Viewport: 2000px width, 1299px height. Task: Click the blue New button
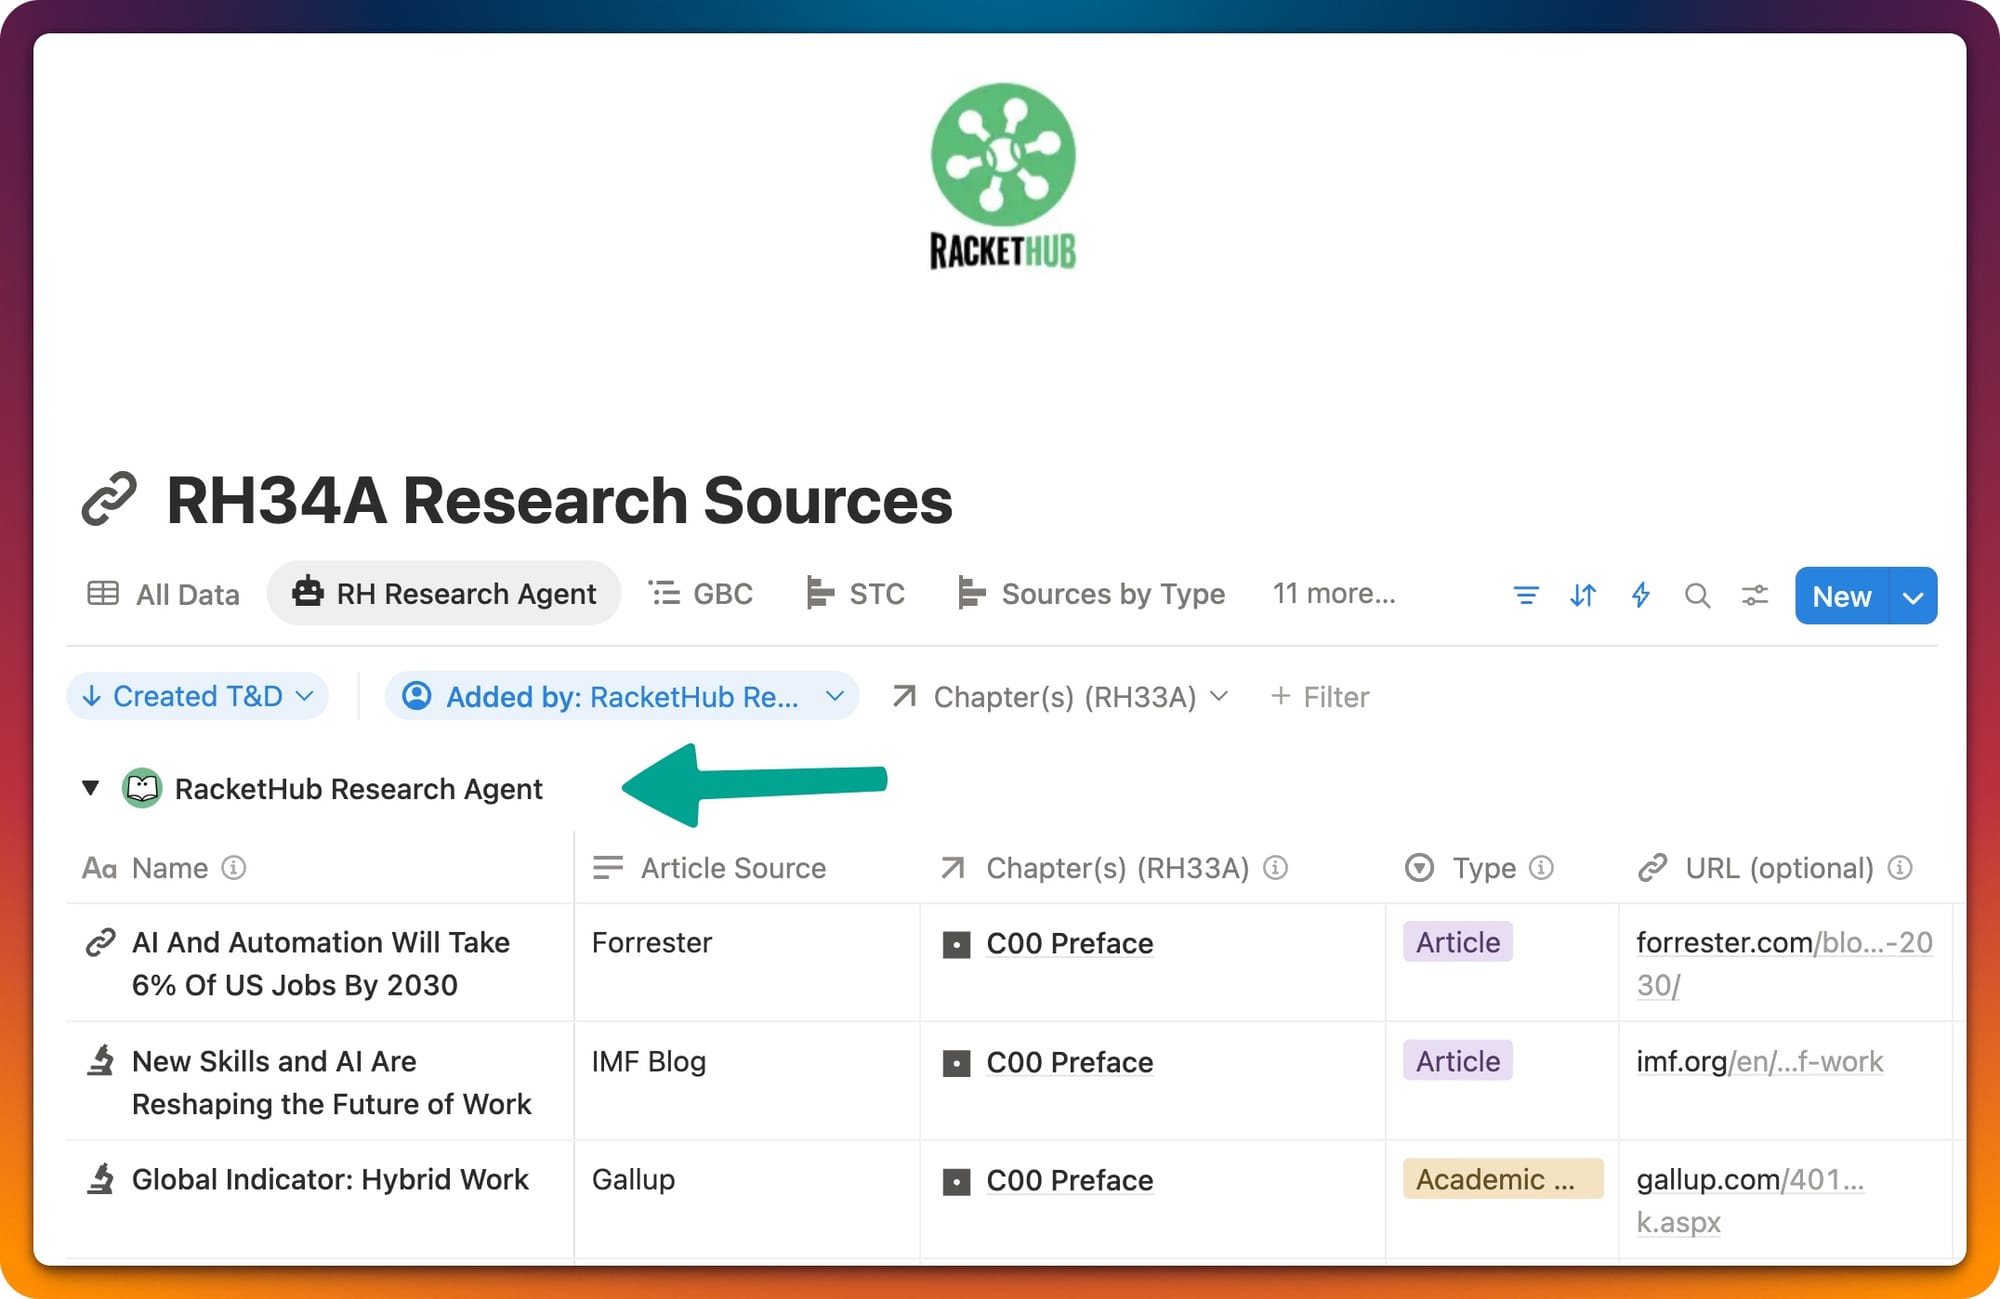coord(1841,596)
